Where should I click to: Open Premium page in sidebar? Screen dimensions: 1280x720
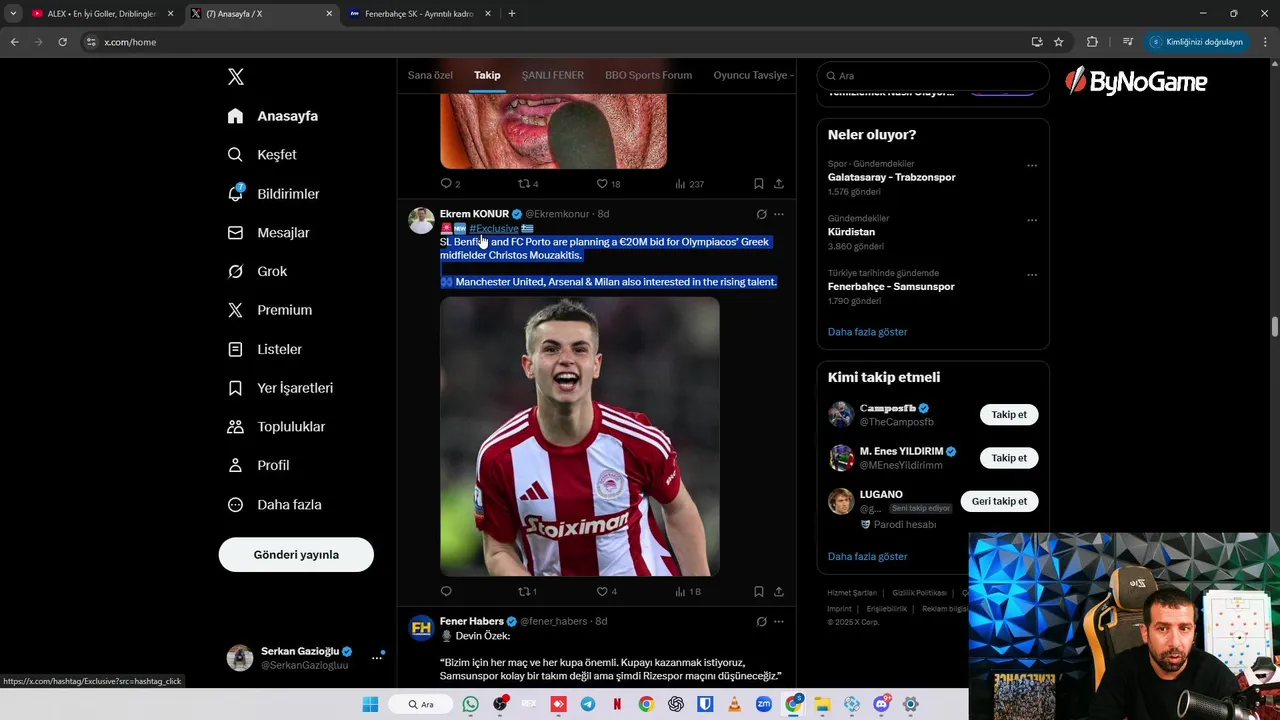click(269, 310)
